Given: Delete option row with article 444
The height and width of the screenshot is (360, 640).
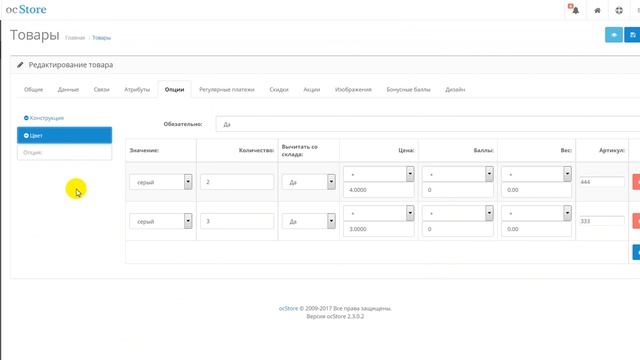Looking at the screenshot, I should click(x=636, y=182).
